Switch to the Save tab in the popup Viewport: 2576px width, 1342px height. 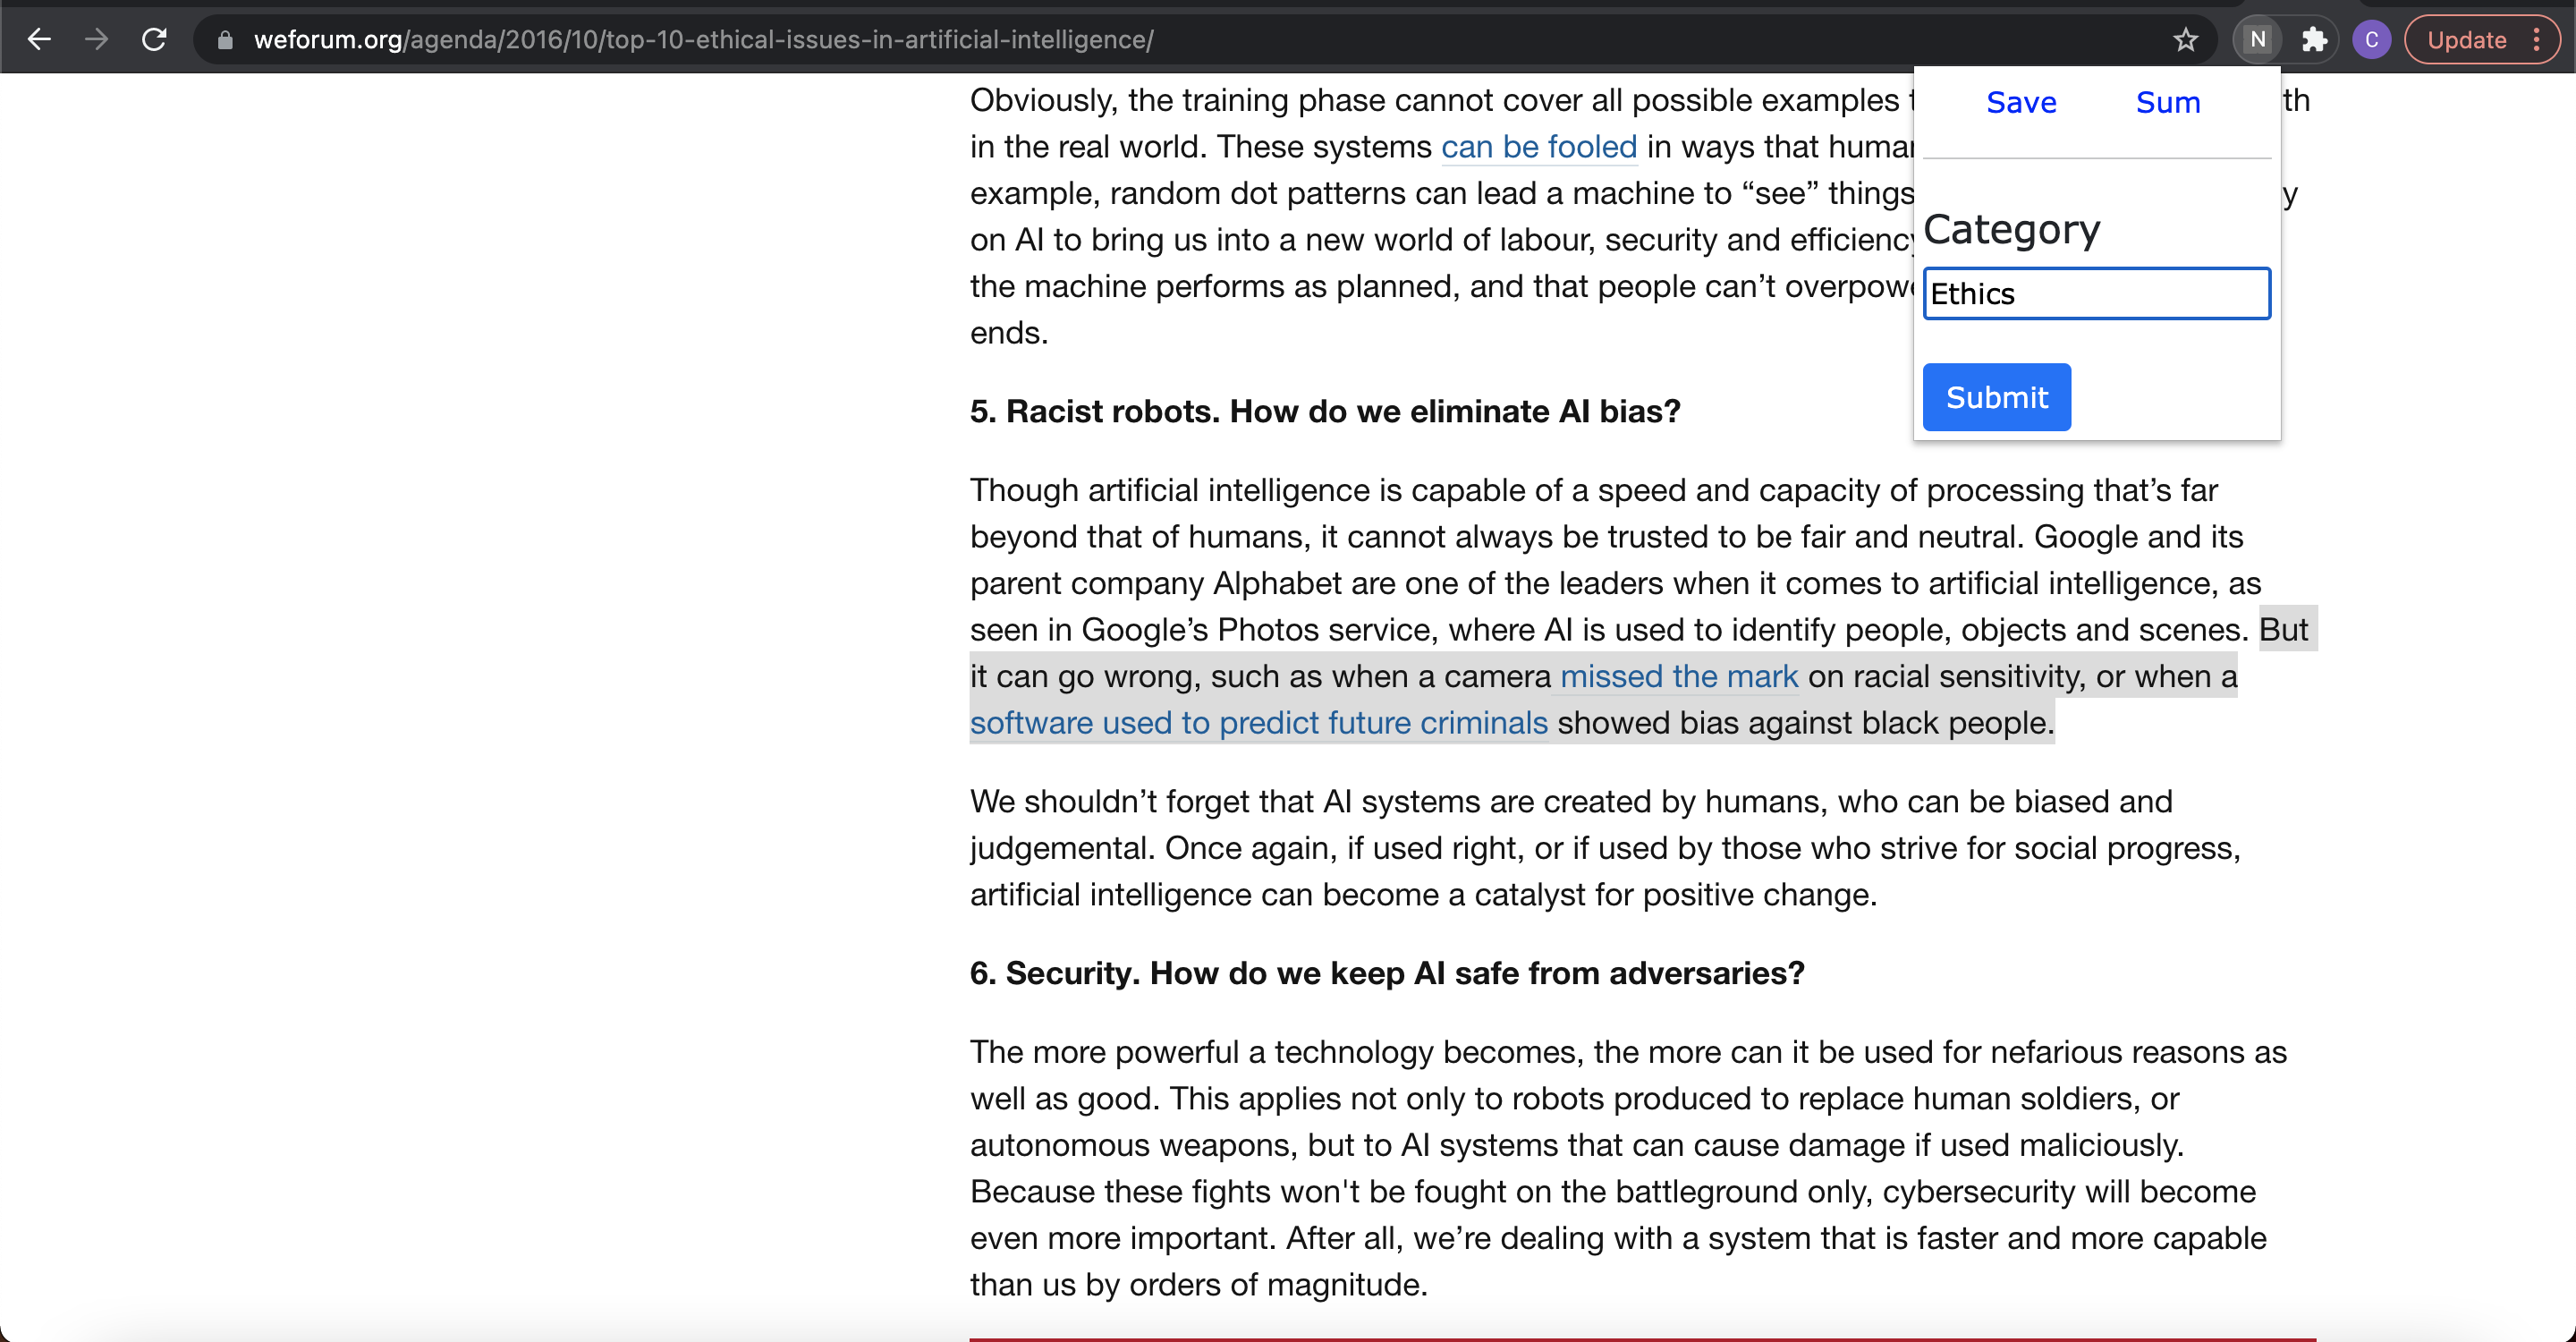(x=2020, y=102)
